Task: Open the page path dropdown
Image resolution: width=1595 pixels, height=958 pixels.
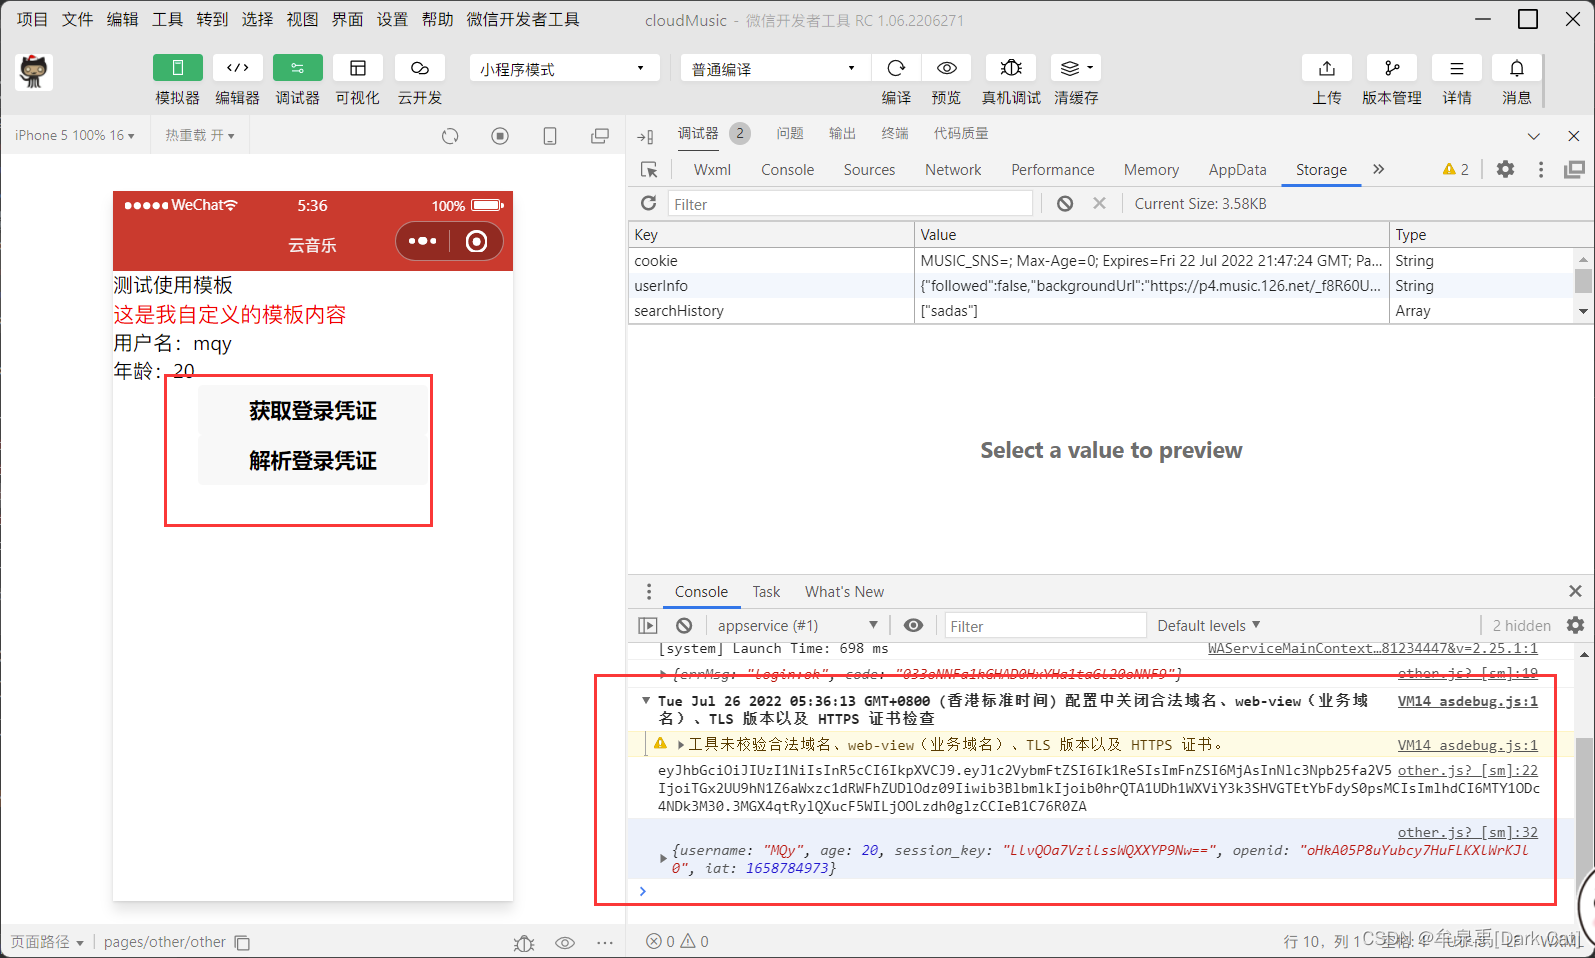Action: [47, 942]
